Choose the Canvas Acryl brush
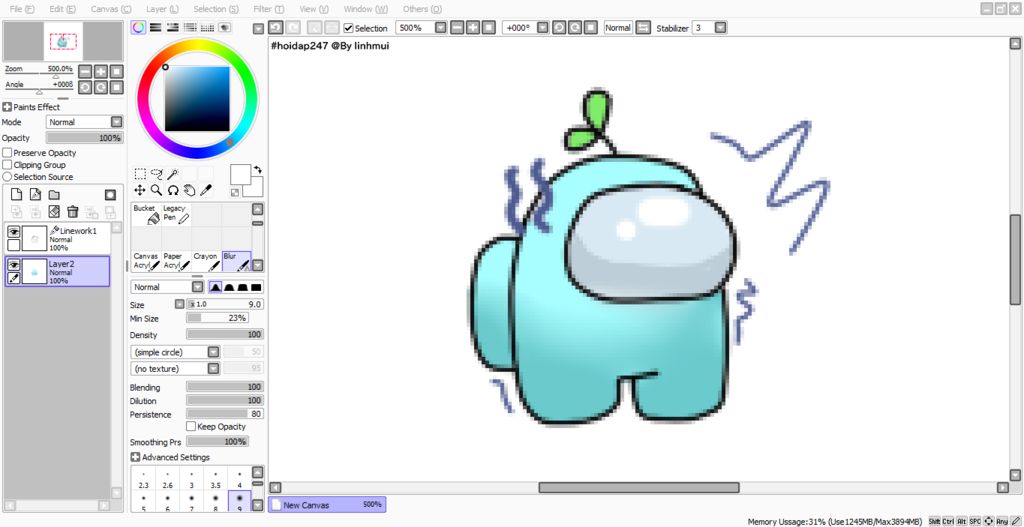The width and height of the screenshot is (1024, 527). [x=146, y=261]
